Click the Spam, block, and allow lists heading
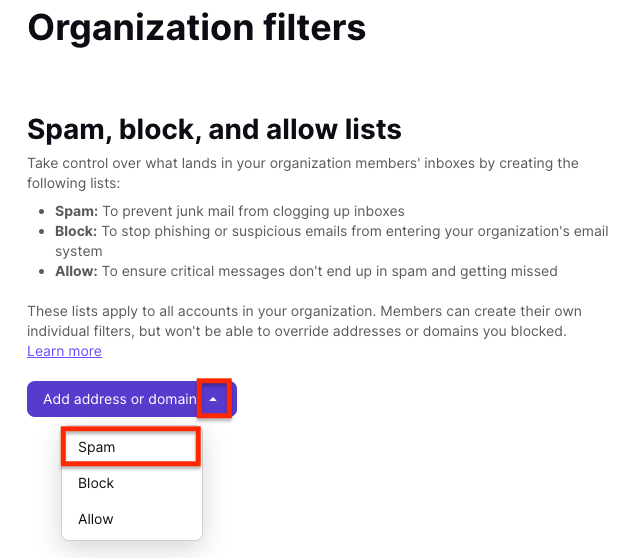This screenshot has height=558, width=631. (214, 130)
